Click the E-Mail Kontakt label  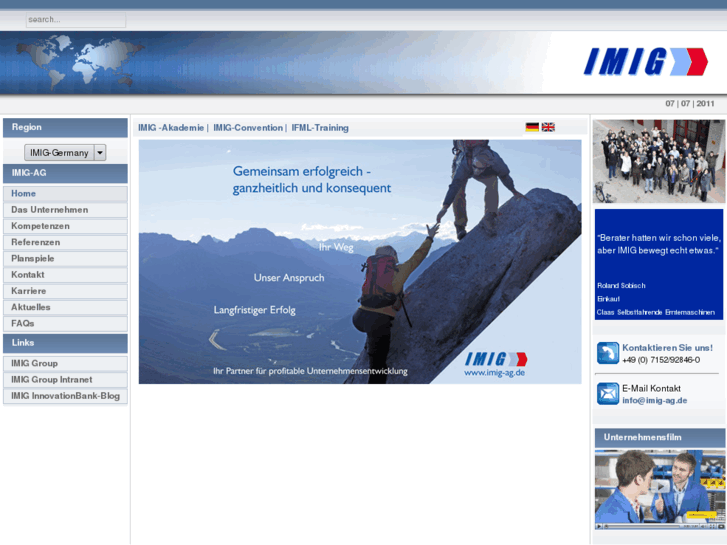[651, 388]
